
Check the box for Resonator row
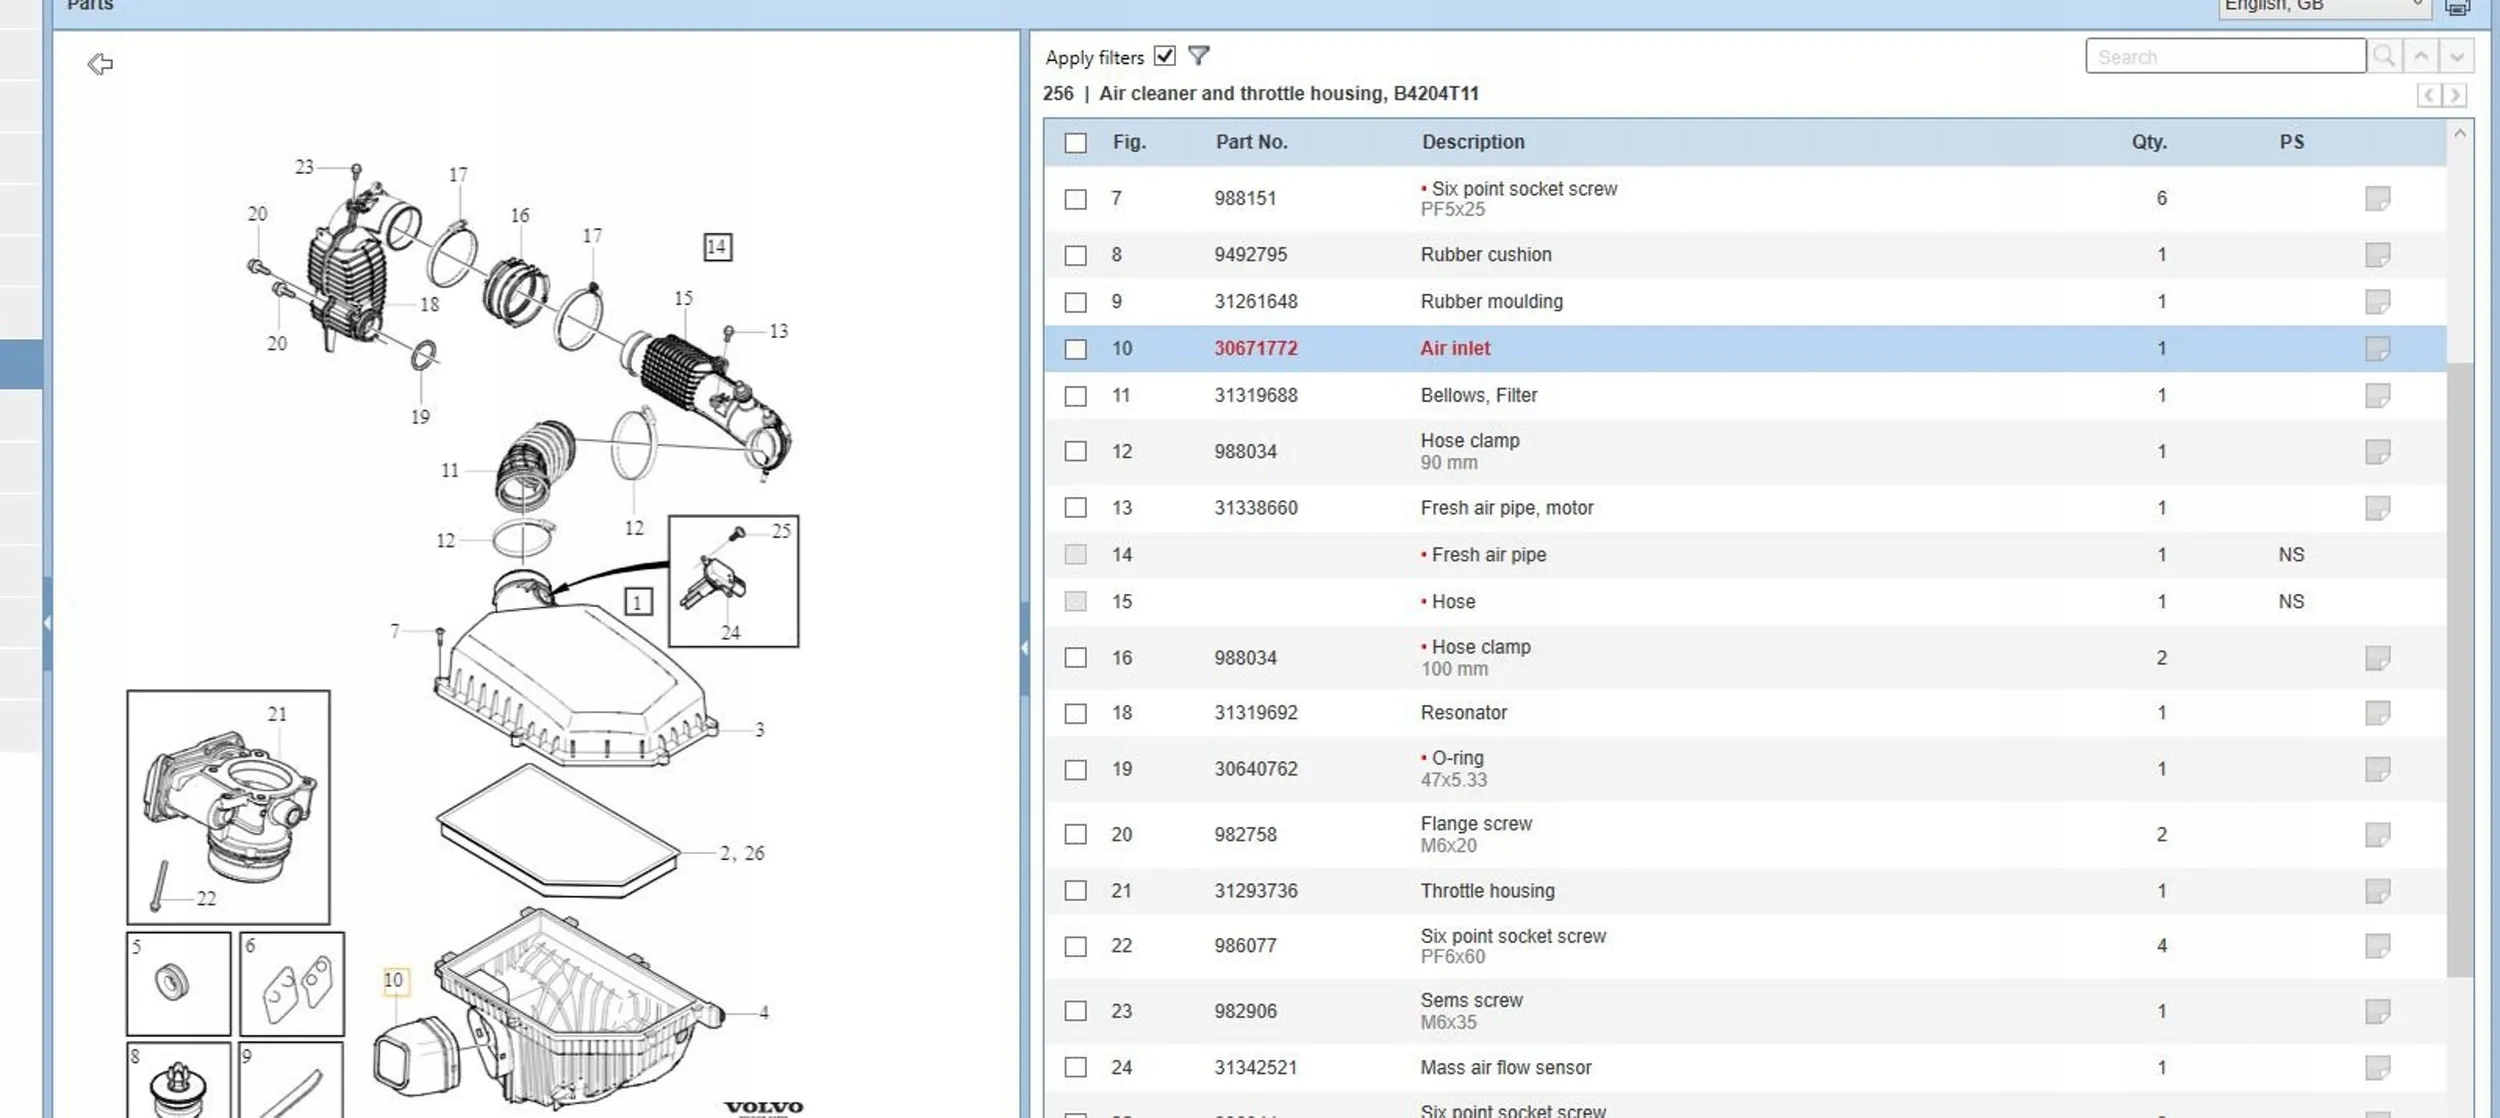point(1075,714)
